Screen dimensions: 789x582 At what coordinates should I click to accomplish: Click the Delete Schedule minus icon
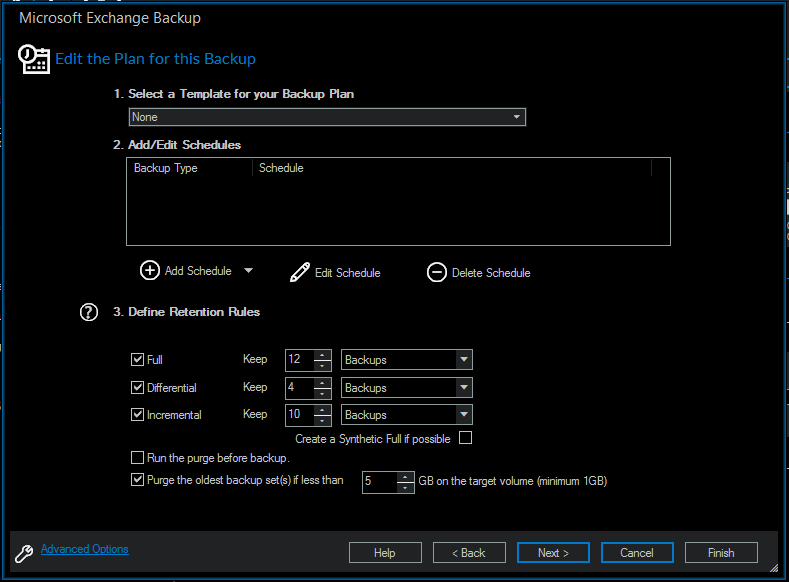436,272
